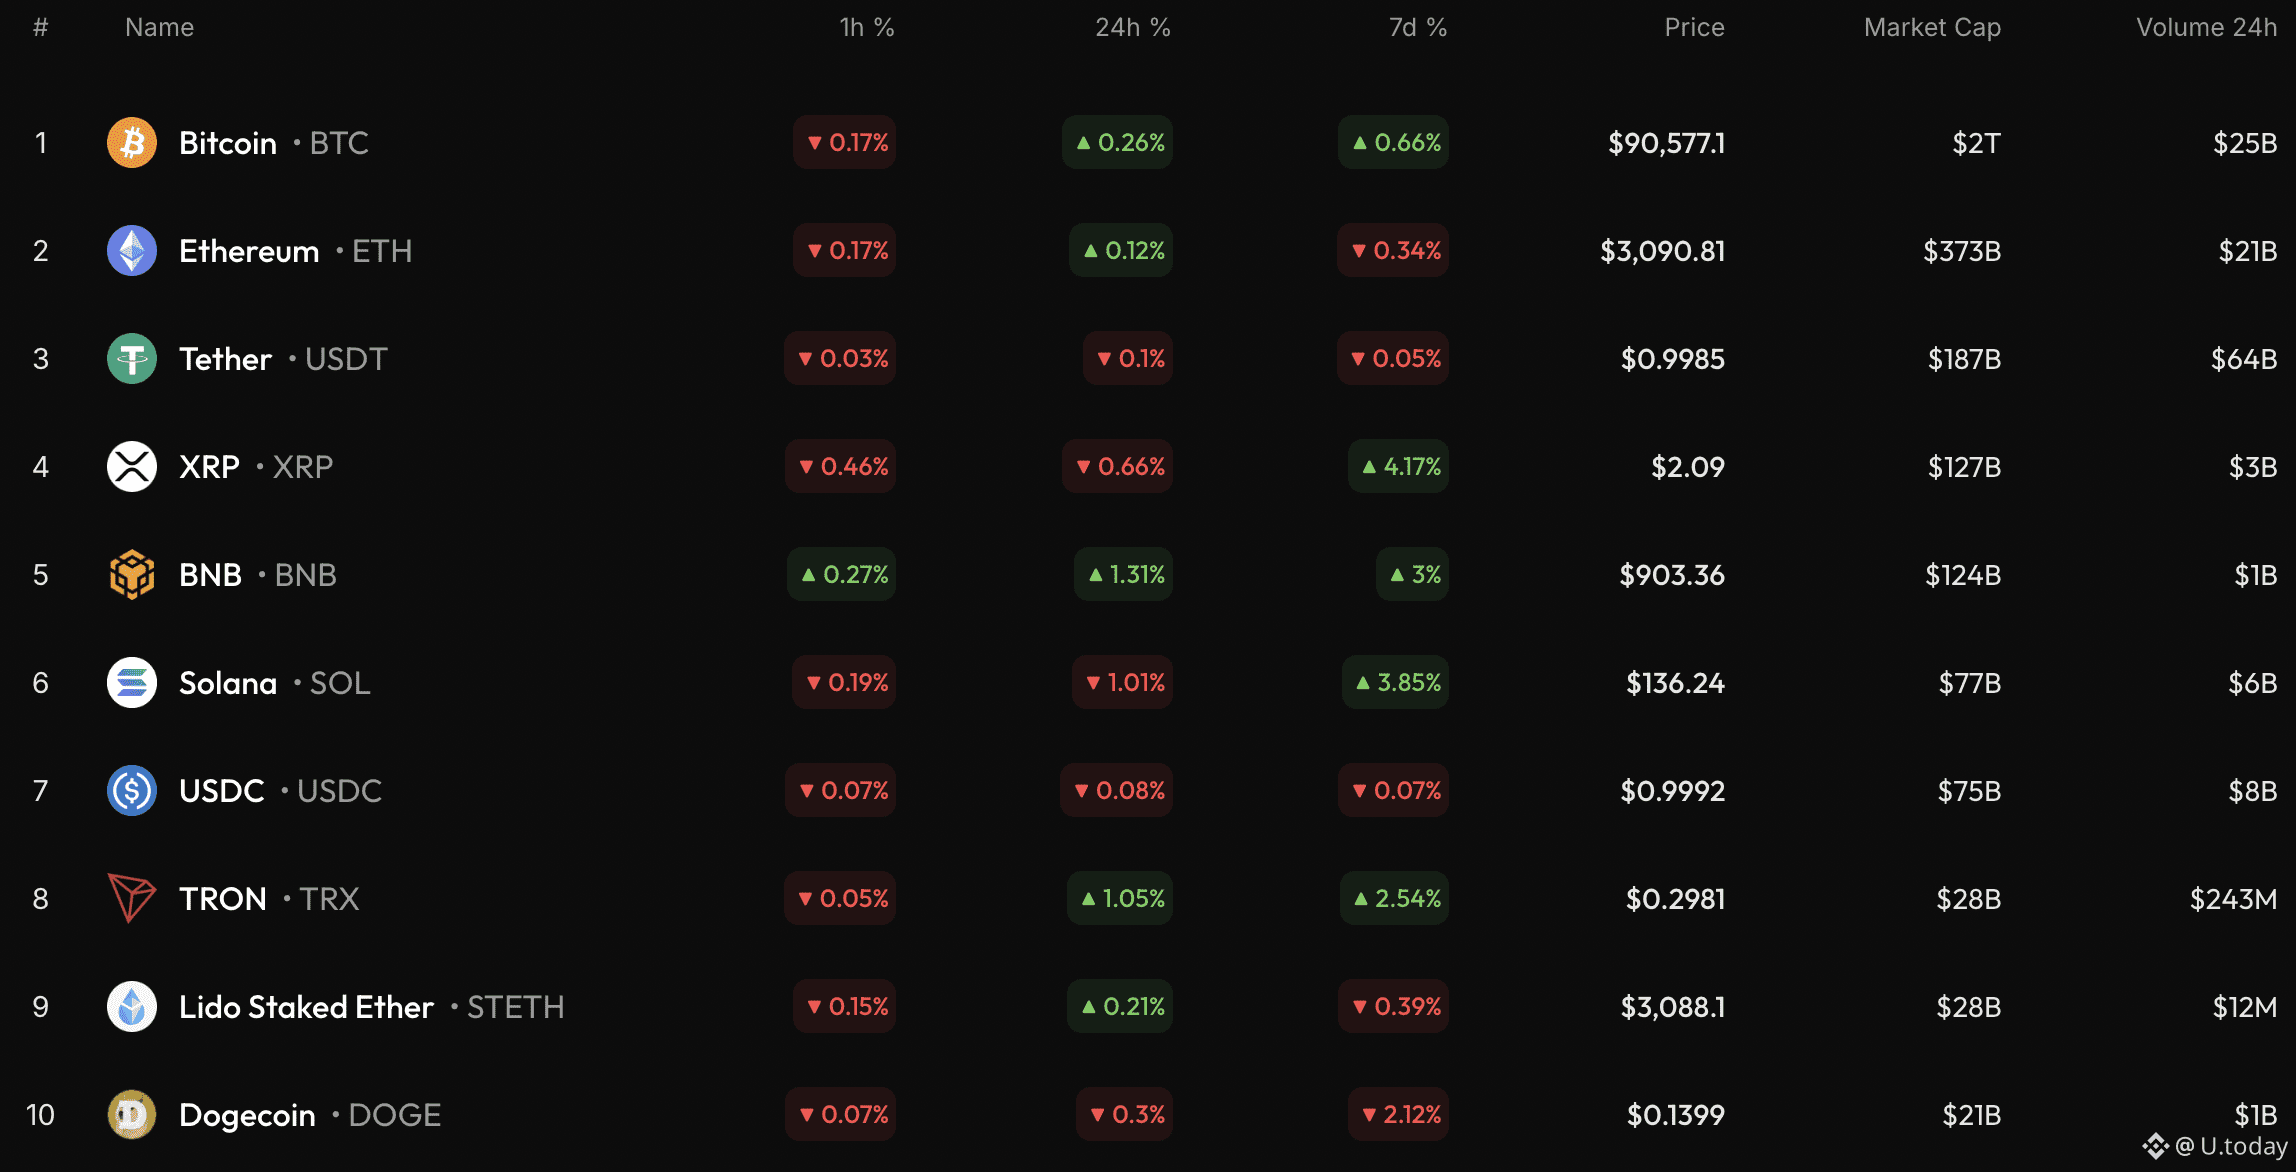The image size is (2296, 1172).
Task: Select the Ethereum diamond icon
Action: click(131, 250)
